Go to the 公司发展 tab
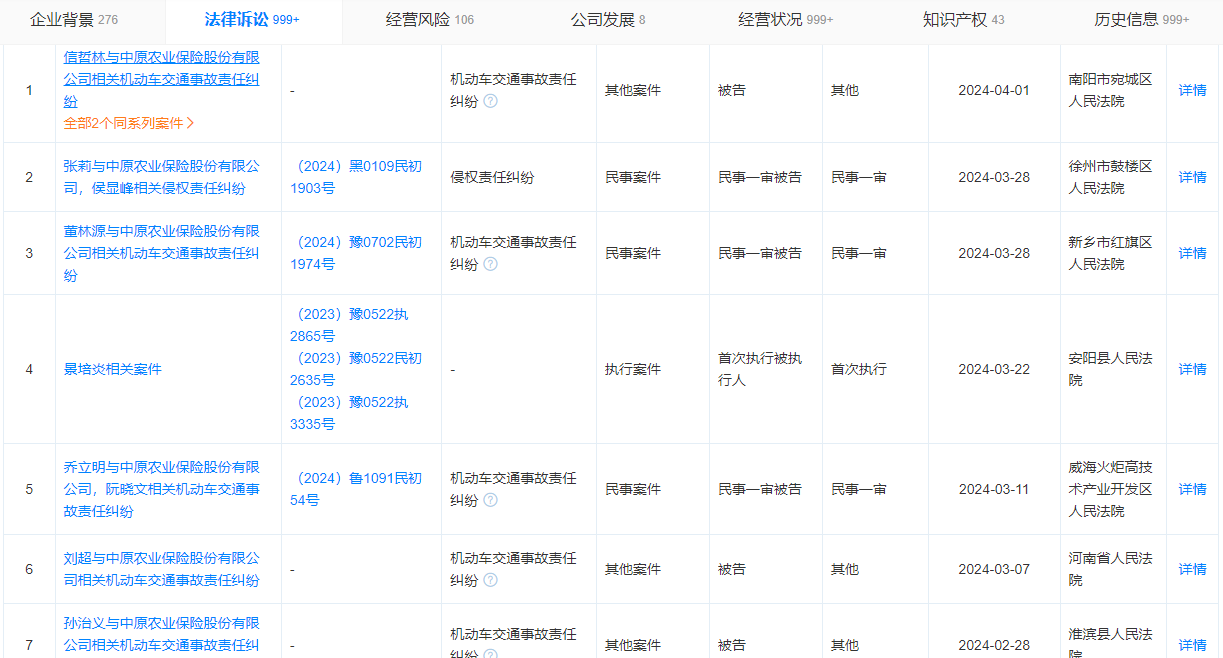Screen dimensions: 1223x658 (x=608, y=20)
